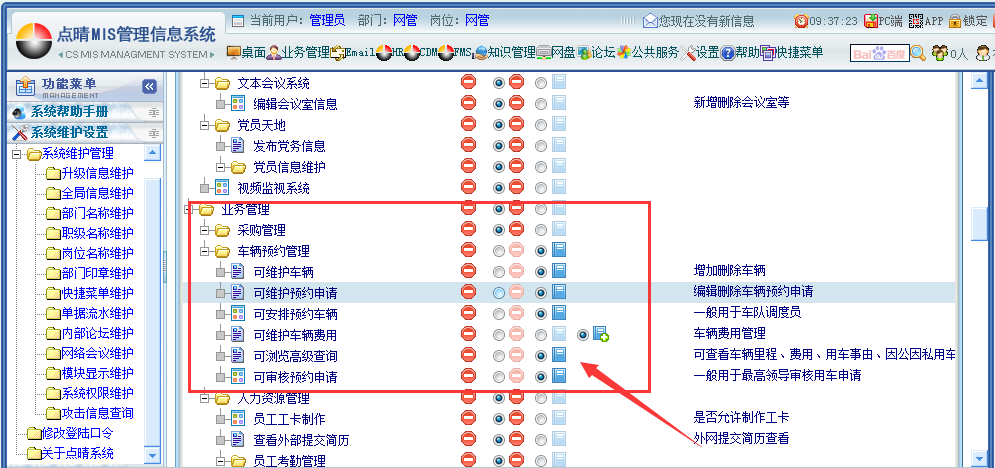Viewport: 995px width, 468px height.
Task: Click the magnifier search icon beside Baidu
Action: point(917,54)
